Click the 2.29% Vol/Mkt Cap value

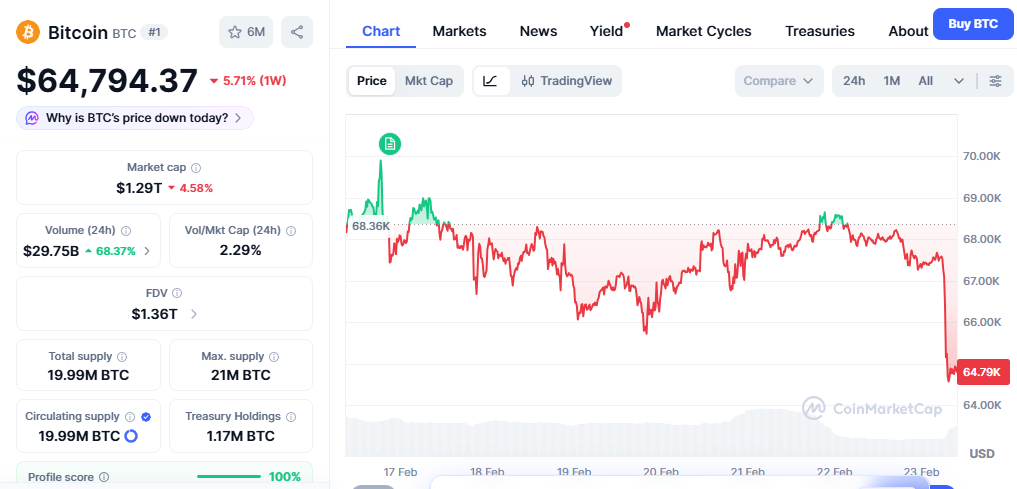[x=241, y=250]
